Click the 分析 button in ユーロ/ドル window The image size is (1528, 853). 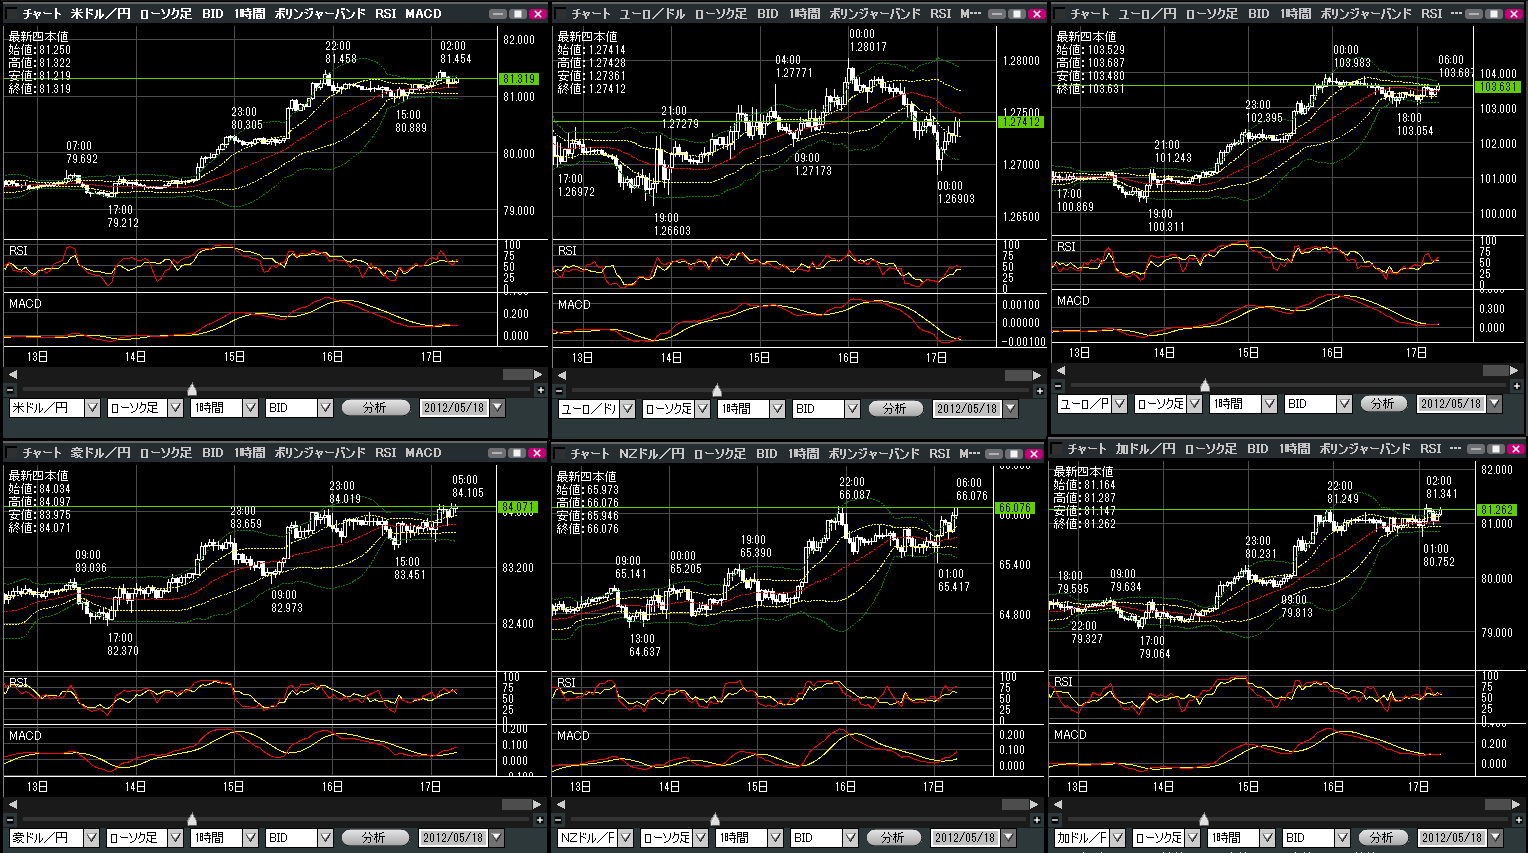(x=894, y=409)
